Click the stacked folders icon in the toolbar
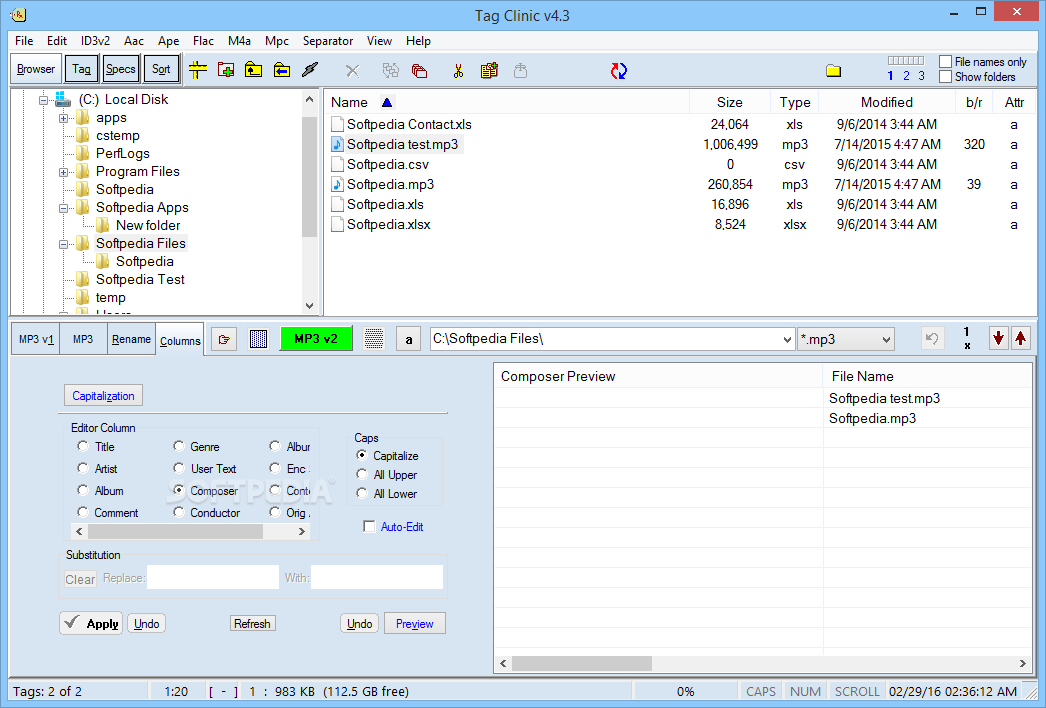Screen dimensions: 1046x708 (420, 71)
